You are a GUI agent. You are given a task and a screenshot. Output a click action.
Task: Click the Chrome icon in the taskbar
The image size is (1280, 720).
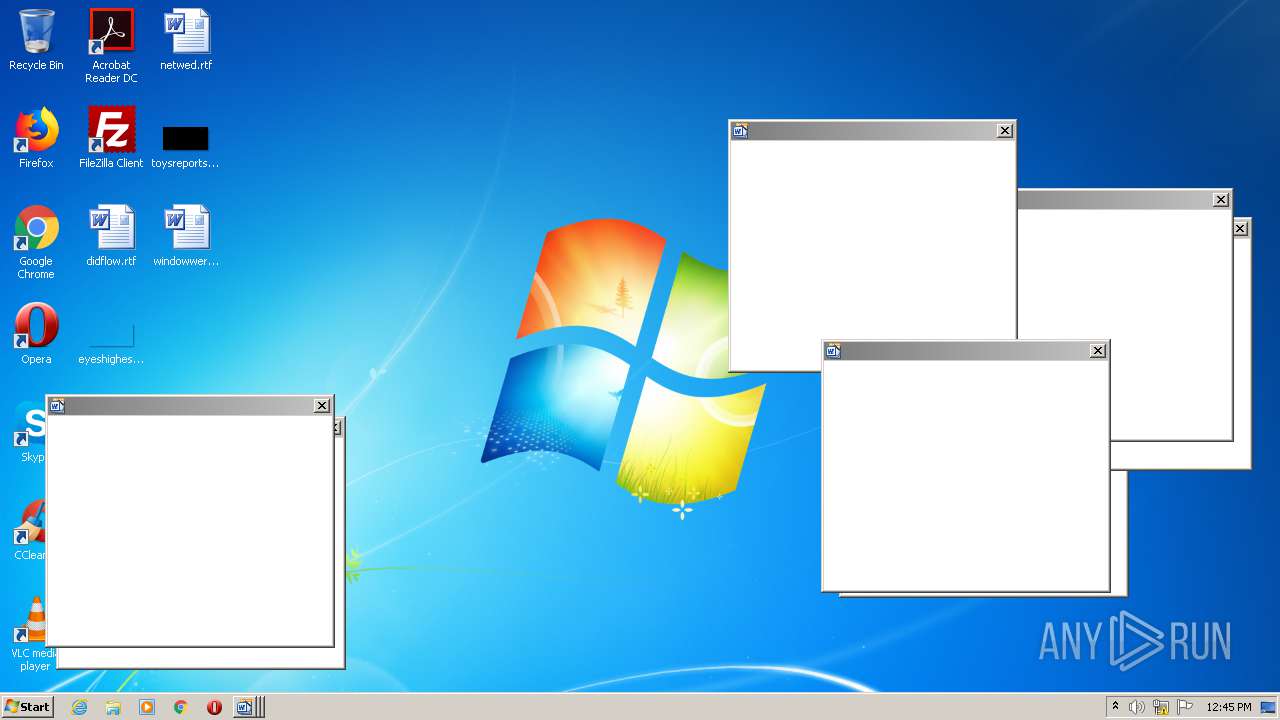[x=181, y=707]
